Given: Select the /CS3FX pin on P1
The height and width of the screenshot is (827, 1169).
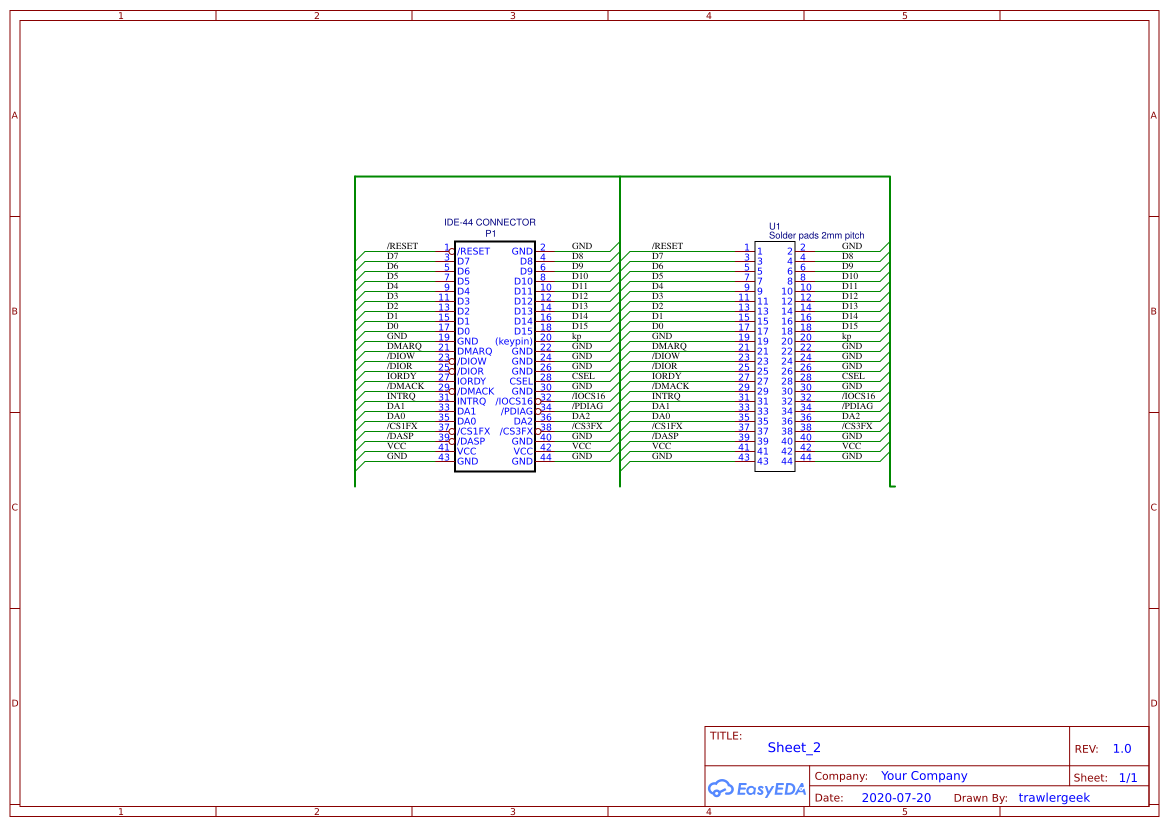Looking at the screenshot, I should 516,431.
